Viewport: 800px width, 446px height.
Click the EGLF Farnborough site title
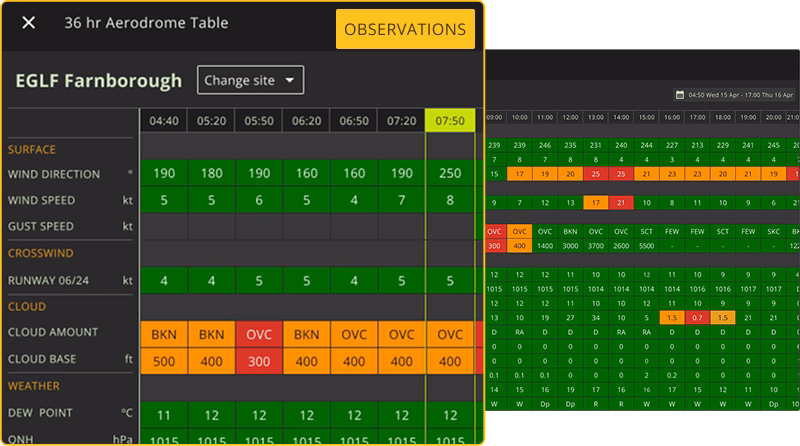click(98, 81)
